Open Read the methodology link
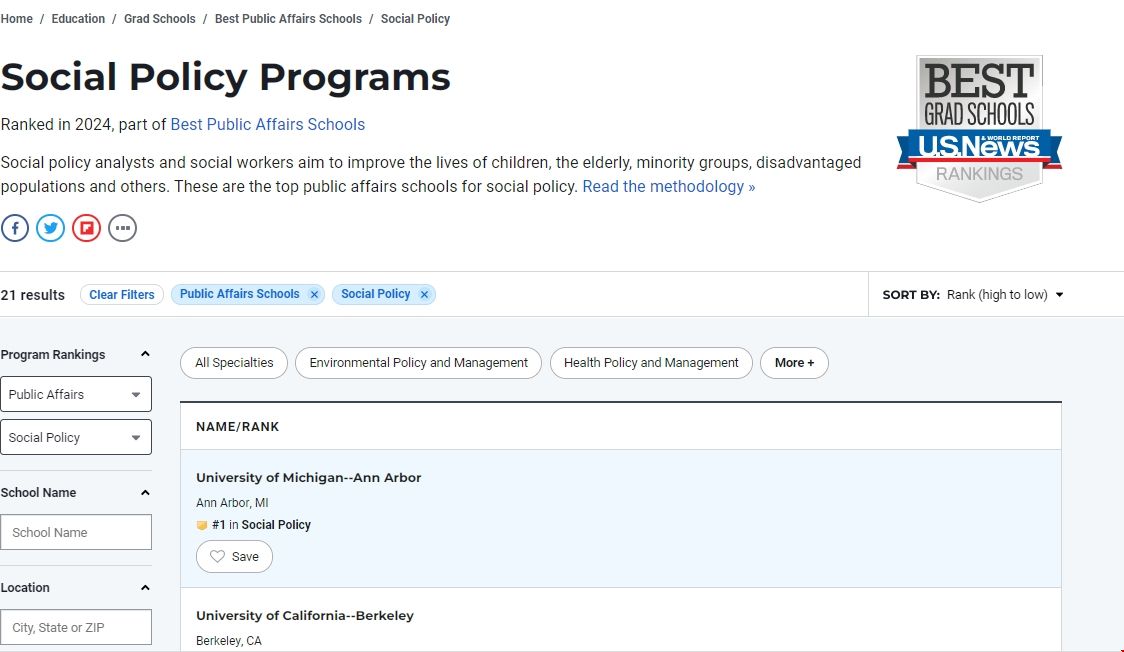Viewport: 1124px width, 652px height. pyautogui.click(x=668, y=187)
